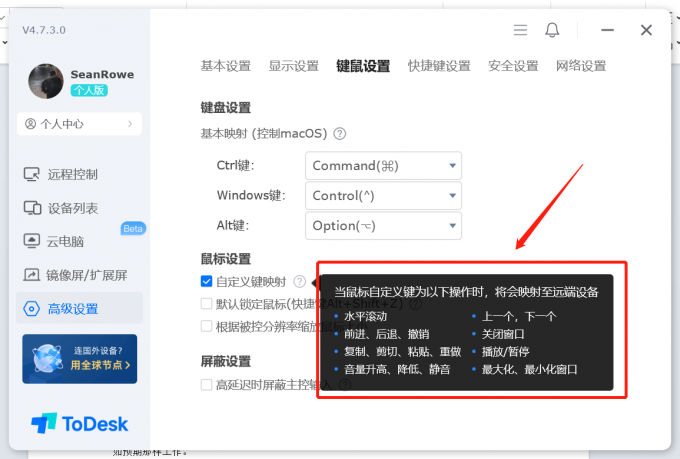Click the 键盘设置 heading
This screenshot has width=680, height=459.
[x=226, y=108]
